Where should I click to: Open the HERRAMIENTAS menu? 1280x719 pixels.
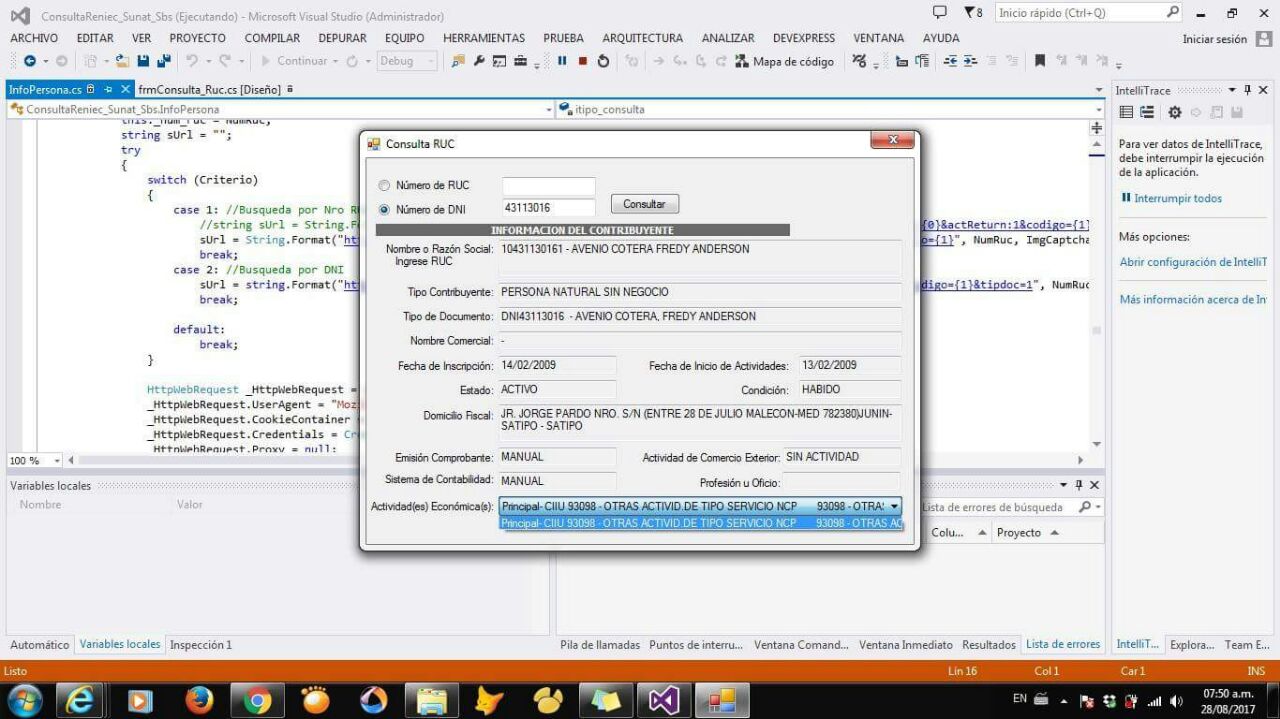[484, 38]
